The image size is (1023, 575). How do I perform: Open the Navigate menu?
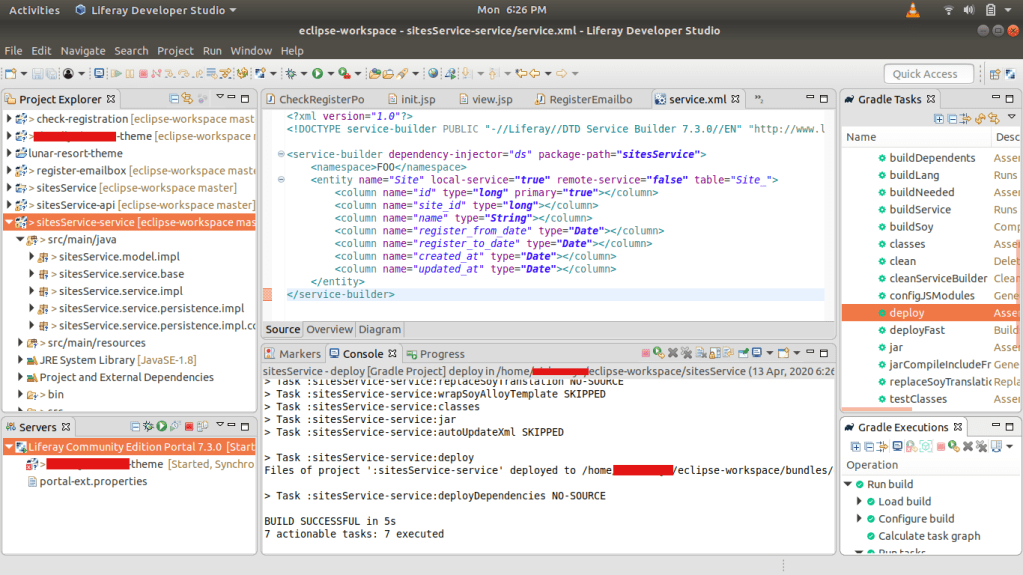pyautogui.click(x=82, y=51)
